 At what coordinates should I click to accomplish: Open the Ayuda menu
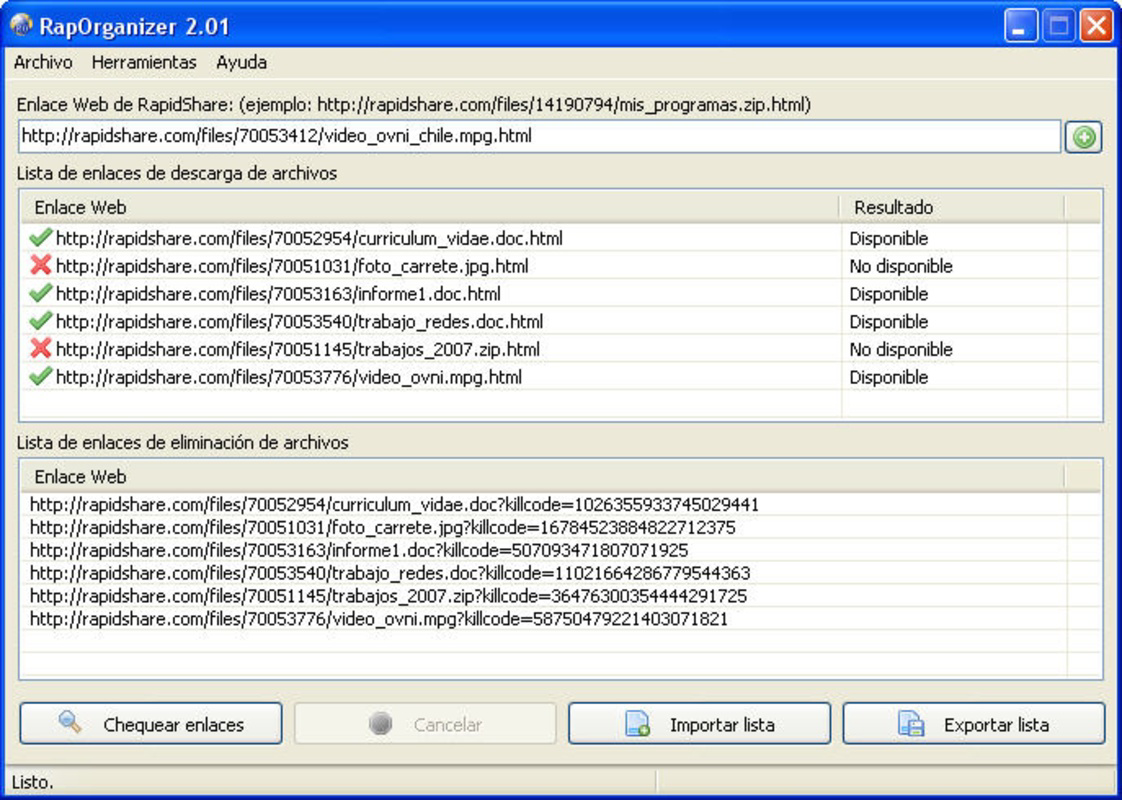(x=241, y=62)
